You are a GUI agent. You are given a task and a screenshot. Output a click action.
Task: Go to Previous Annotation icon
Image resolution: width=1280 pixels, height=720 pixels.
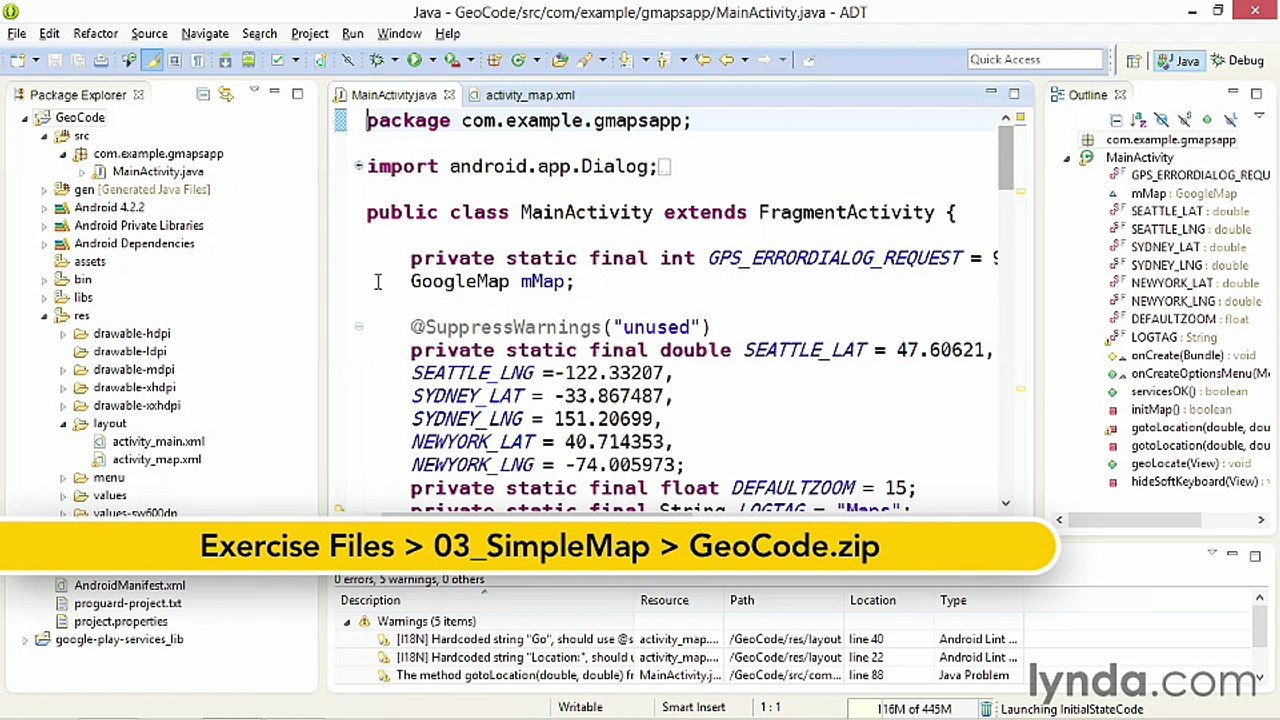click(663, 60)
